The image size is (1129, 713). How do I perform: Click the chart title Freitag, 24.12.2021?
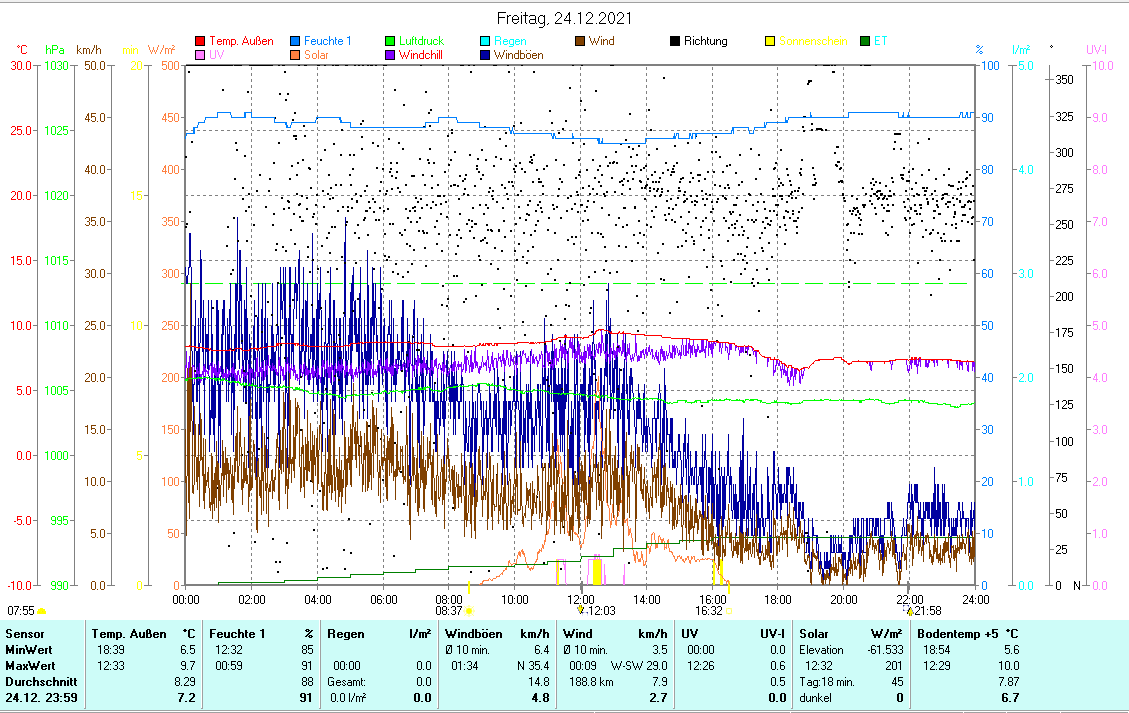[x=564, y=19]
